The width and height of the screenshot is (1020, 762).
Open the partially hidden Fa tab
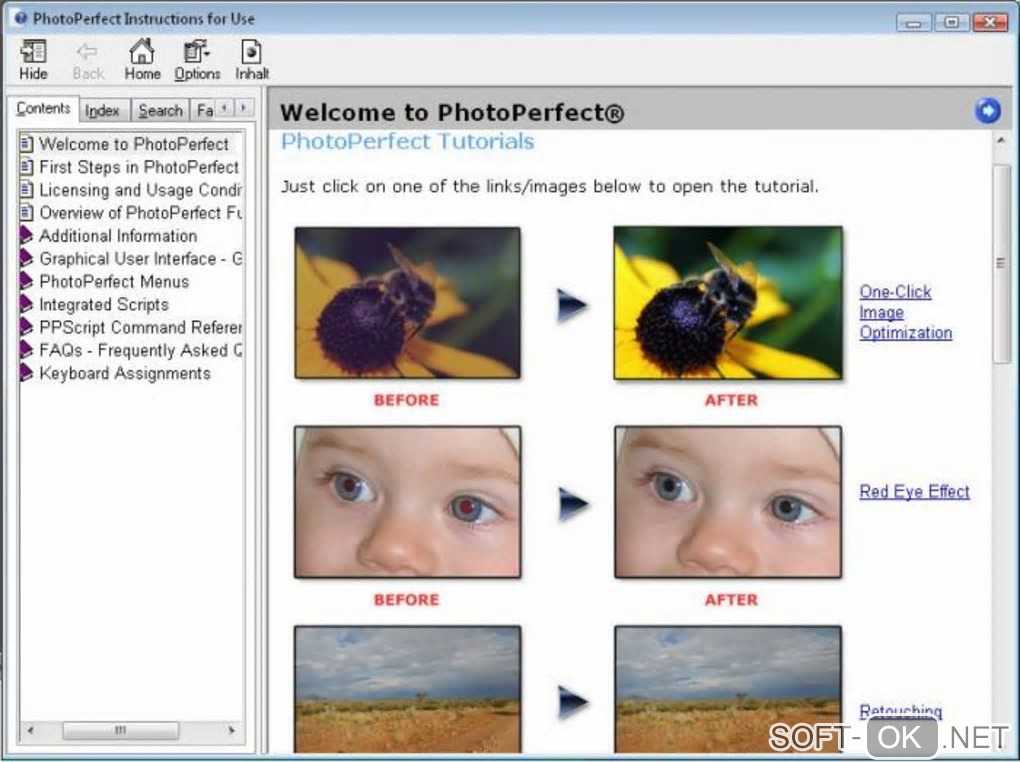point(204,111)
